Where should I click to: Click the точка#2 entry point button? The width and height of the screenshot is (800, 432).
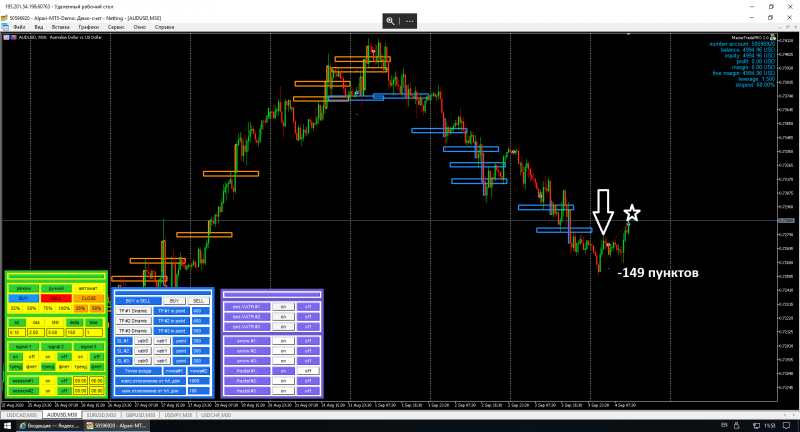pyautogui.click(x=198, y=371)
